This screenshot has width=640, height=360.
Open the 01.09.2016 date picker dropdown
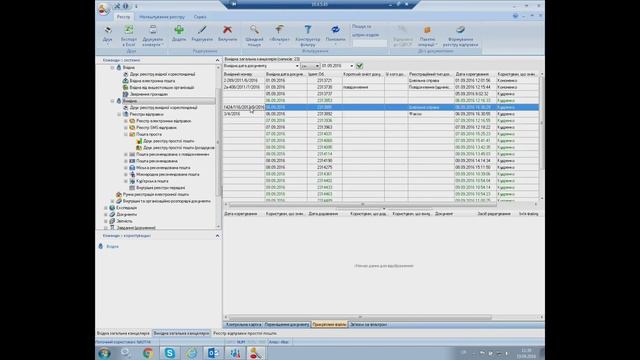pyautogui.click(x=351, y=66)
